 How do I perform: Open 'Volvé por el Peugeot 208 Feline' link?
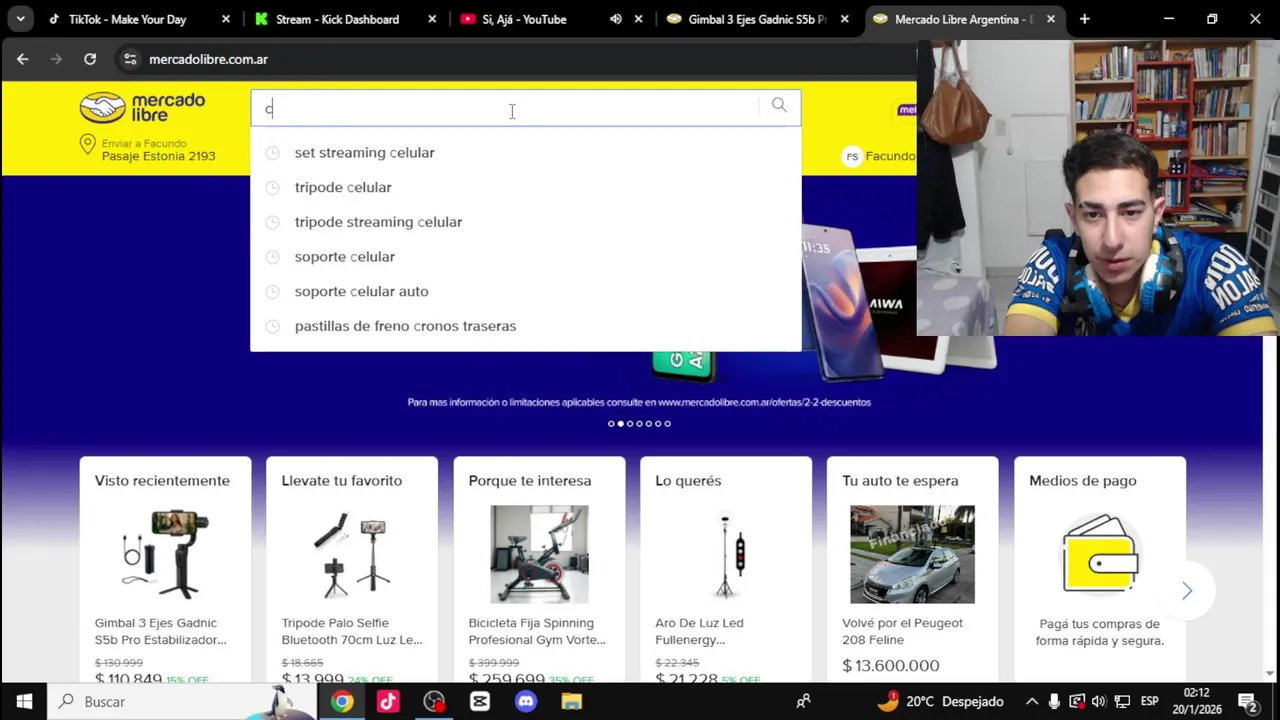click(903, 631)
